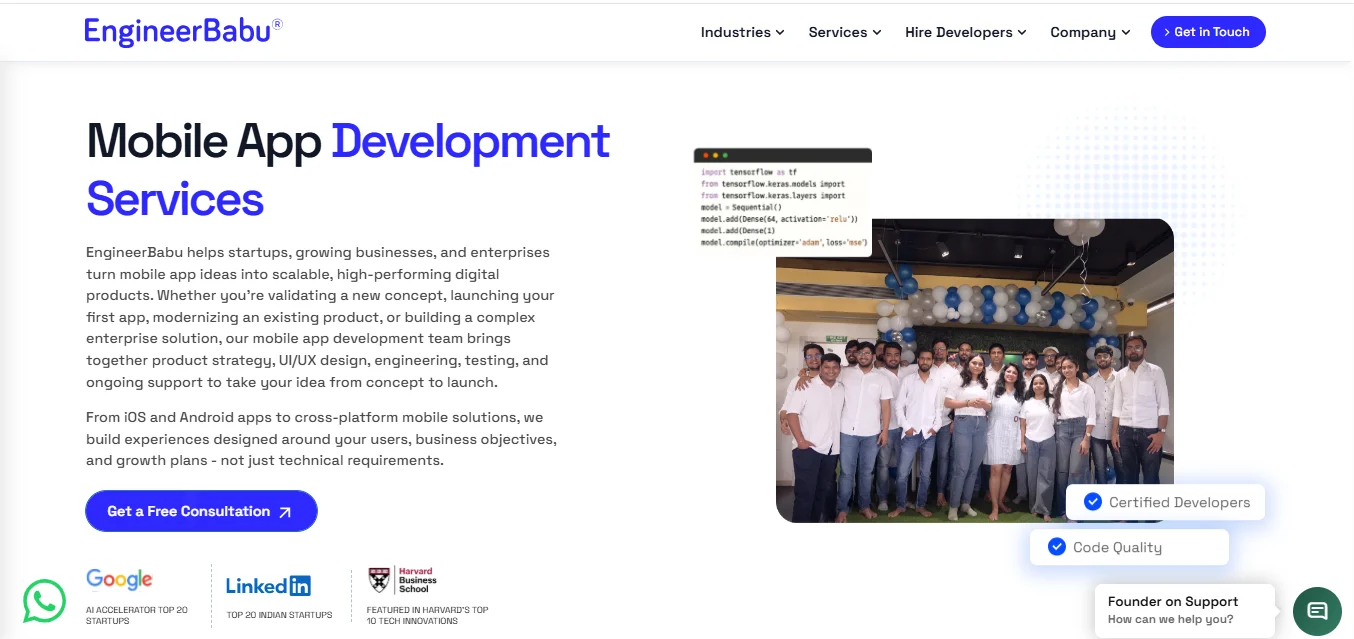Click the Get in Touch button
1354x639 pixels.
[1208, 32]
